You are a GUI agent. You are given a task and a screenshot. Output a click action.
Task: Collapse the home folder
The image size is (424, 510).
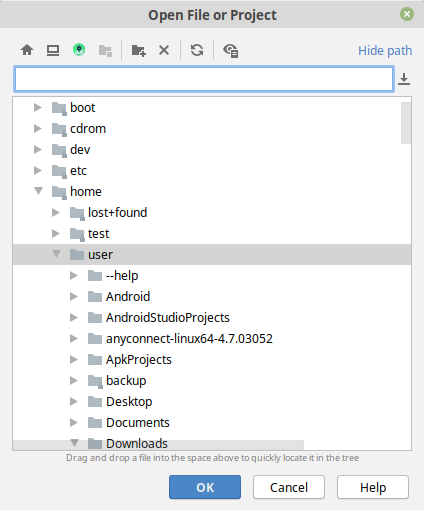coord(38,191)
